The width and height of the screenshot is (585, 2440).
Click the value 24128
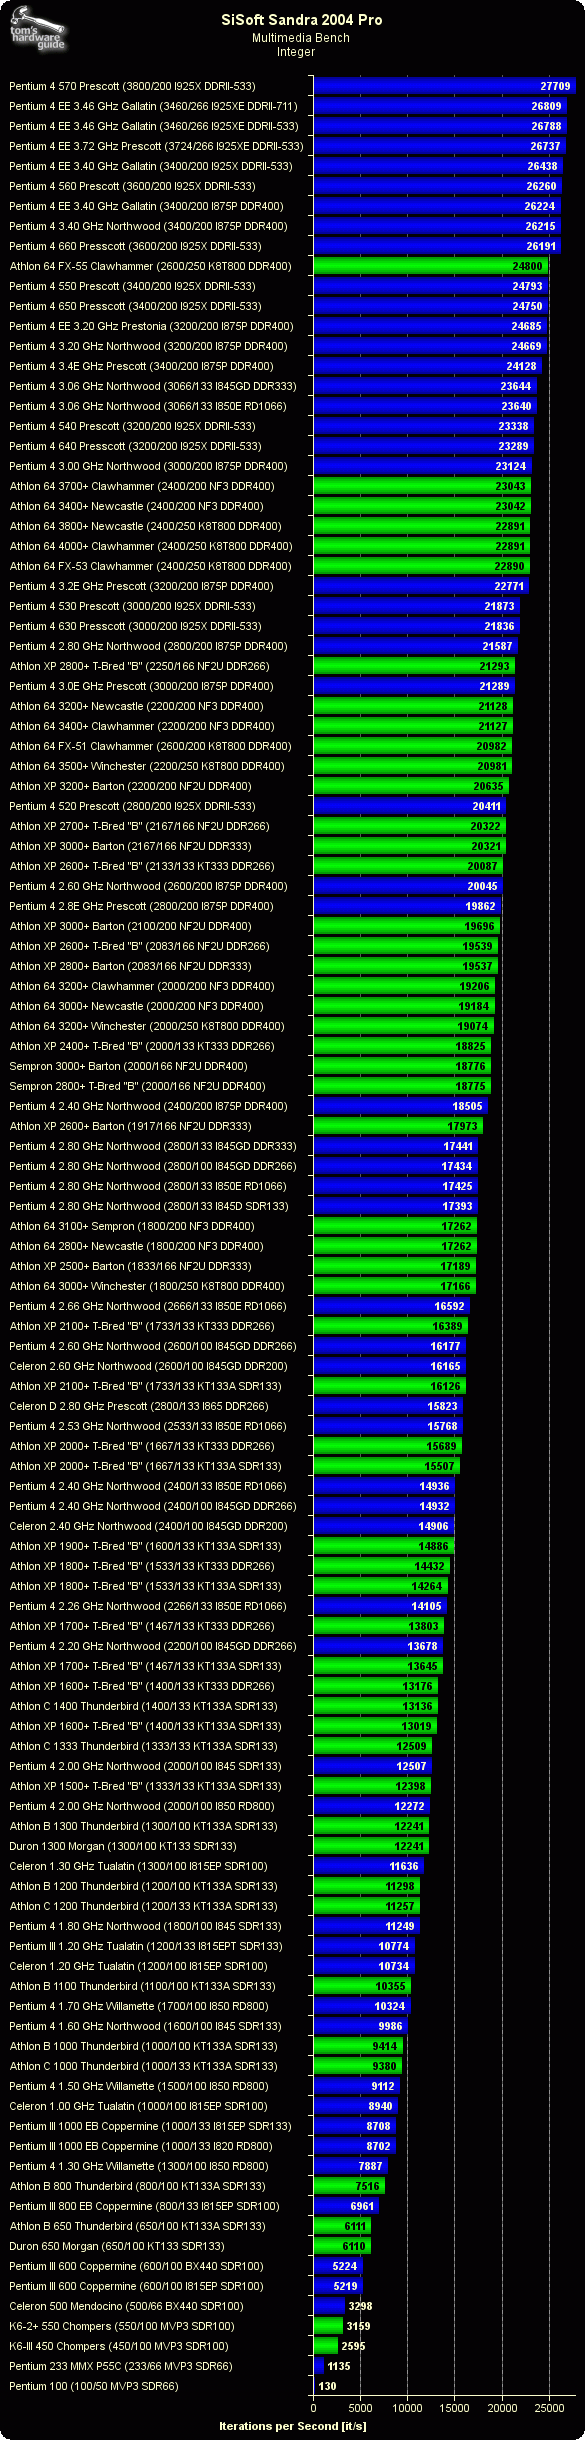point(521,366)
